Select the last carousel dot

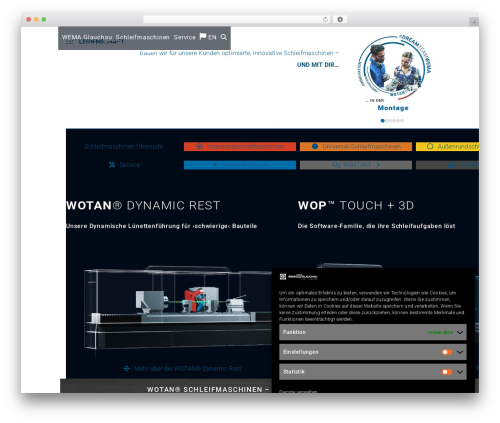[x=402, y=121]
